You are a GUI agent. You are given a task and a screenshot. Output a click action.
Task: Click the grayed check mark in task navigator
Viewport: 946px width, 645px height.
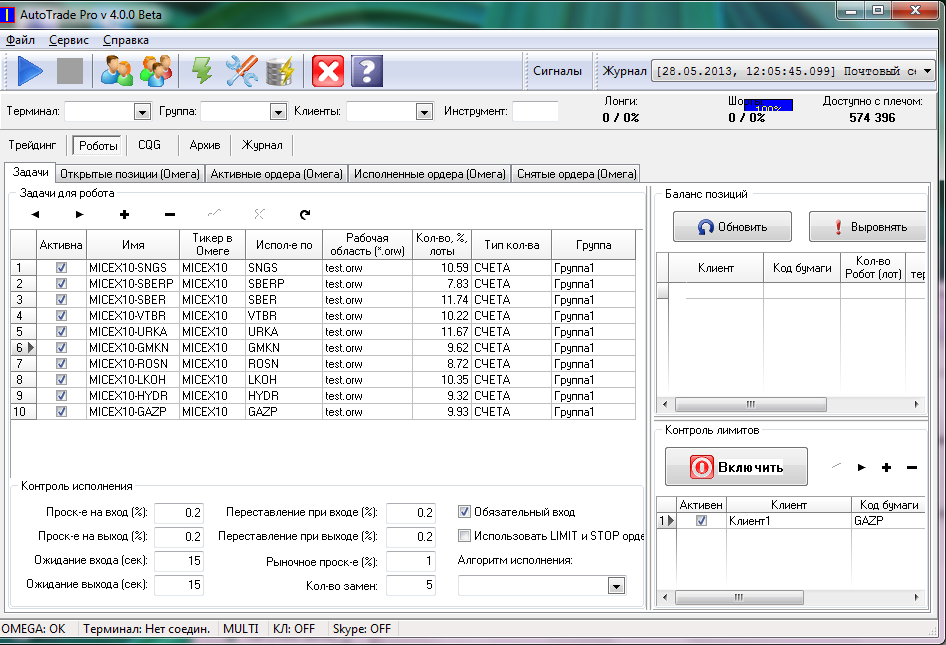click(x=214, y=214)
